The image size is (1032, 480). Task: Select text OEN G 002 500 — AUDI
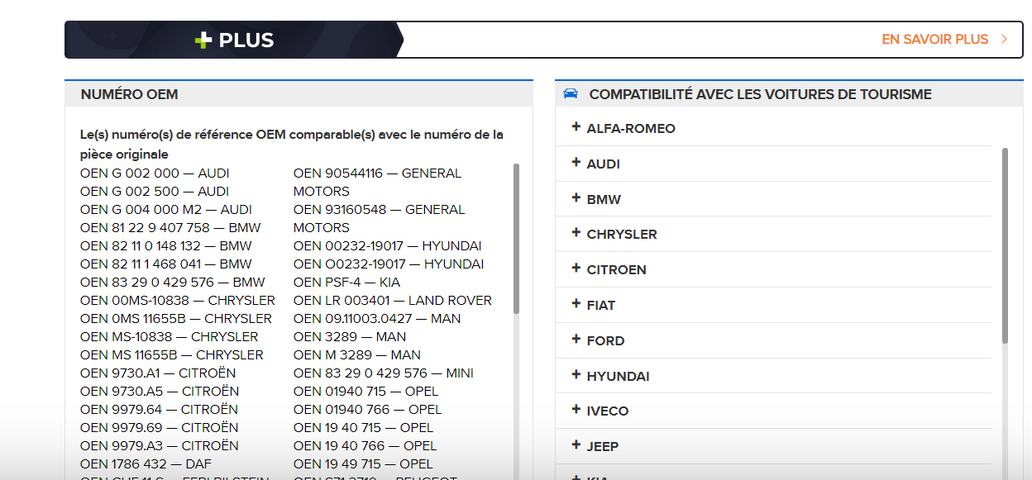155,192
